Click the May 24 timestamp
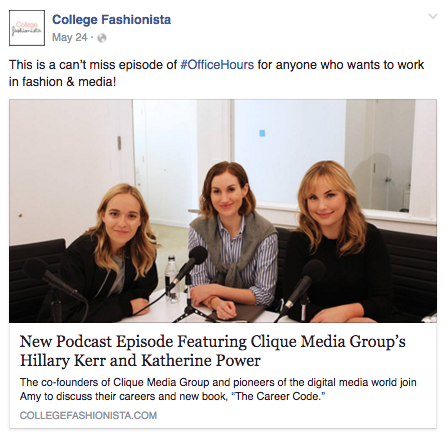The height and width of the screenshot is (440, 447). pyautogui.click(x=70, y=37)
